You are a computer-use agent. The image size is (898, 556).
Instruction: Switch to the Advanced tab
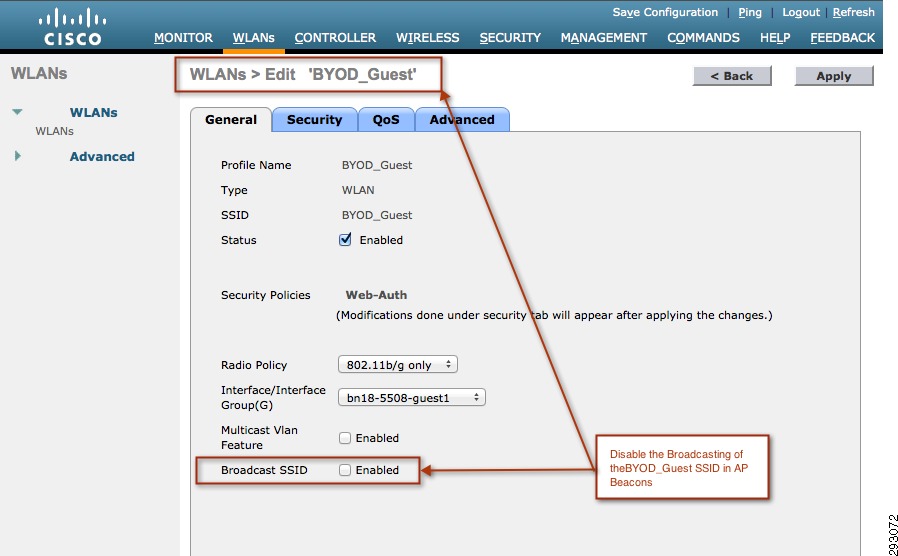(462, 120)
